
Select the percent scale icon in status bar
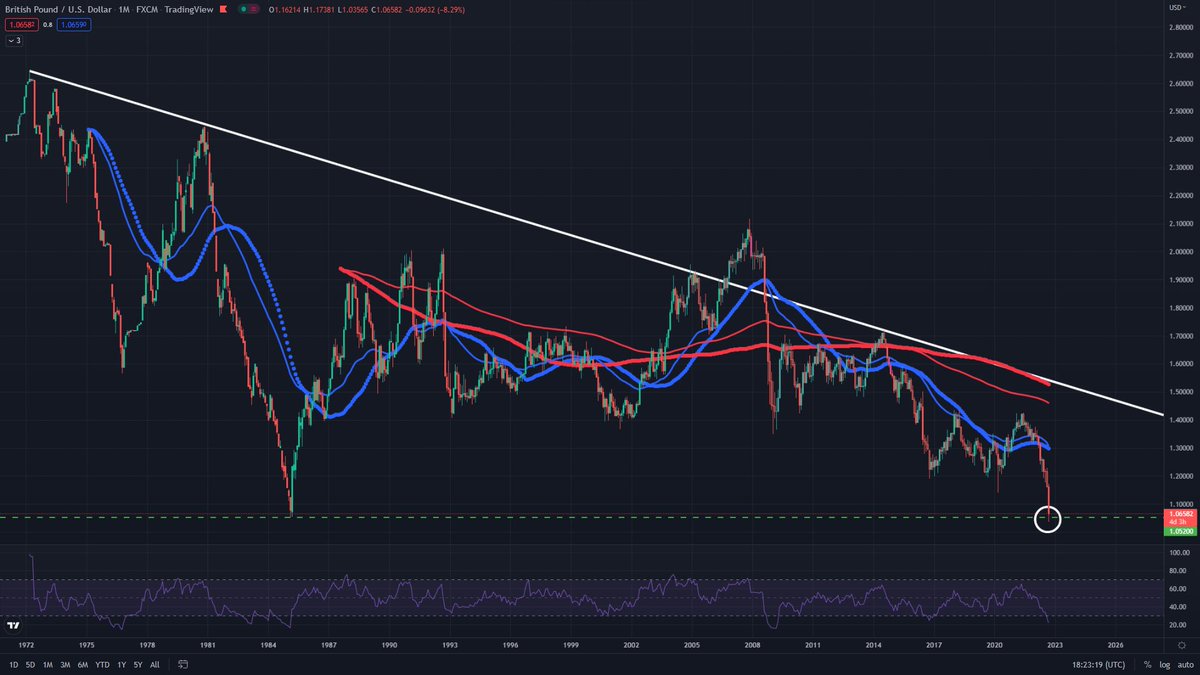1146,665
